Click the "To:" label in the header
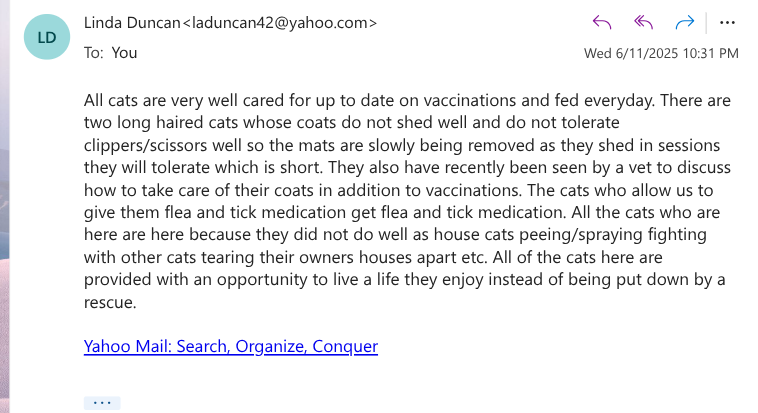 click(x=94, y=53)
